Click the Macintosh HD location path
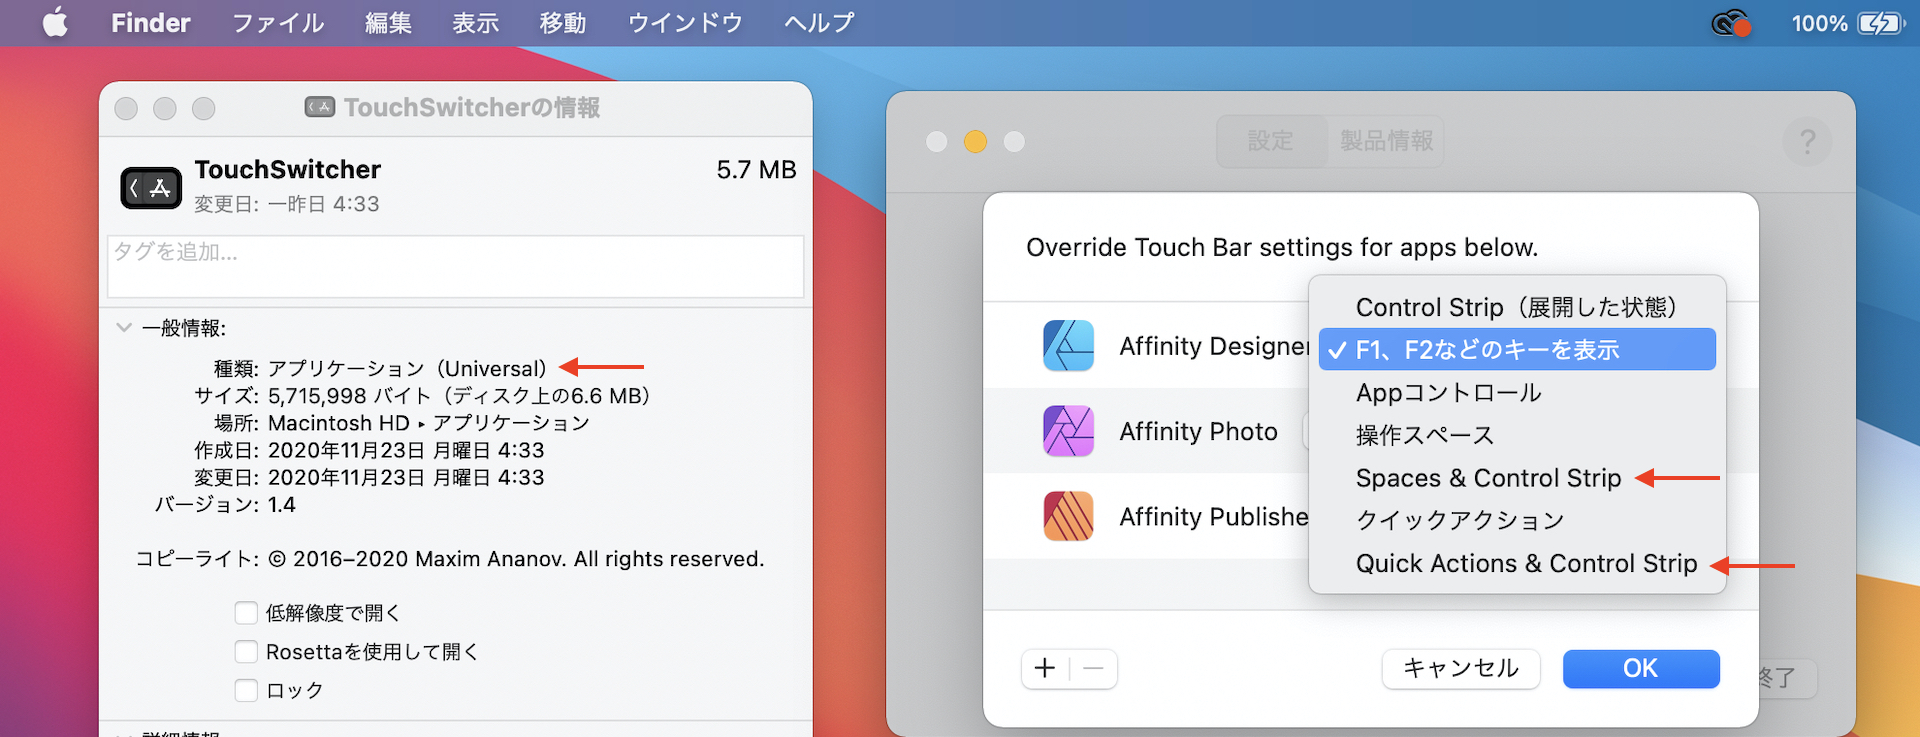 point(429,423)
